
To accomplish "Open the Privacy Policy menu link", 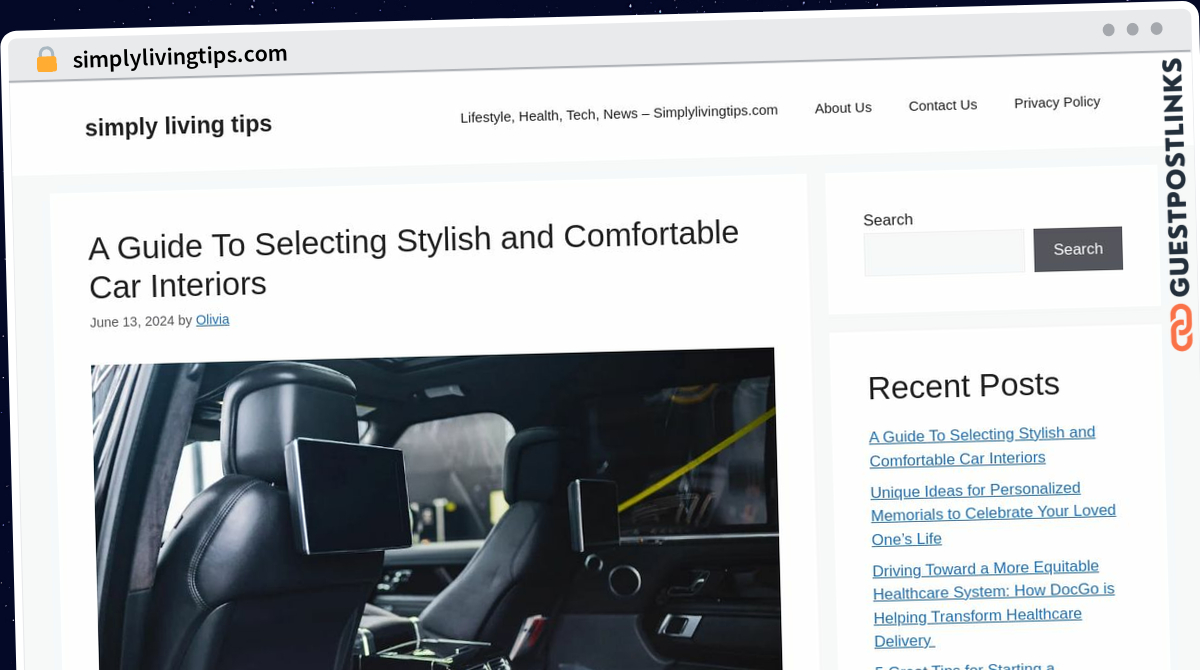I will pyautogui.click(x=1057, y=102).
